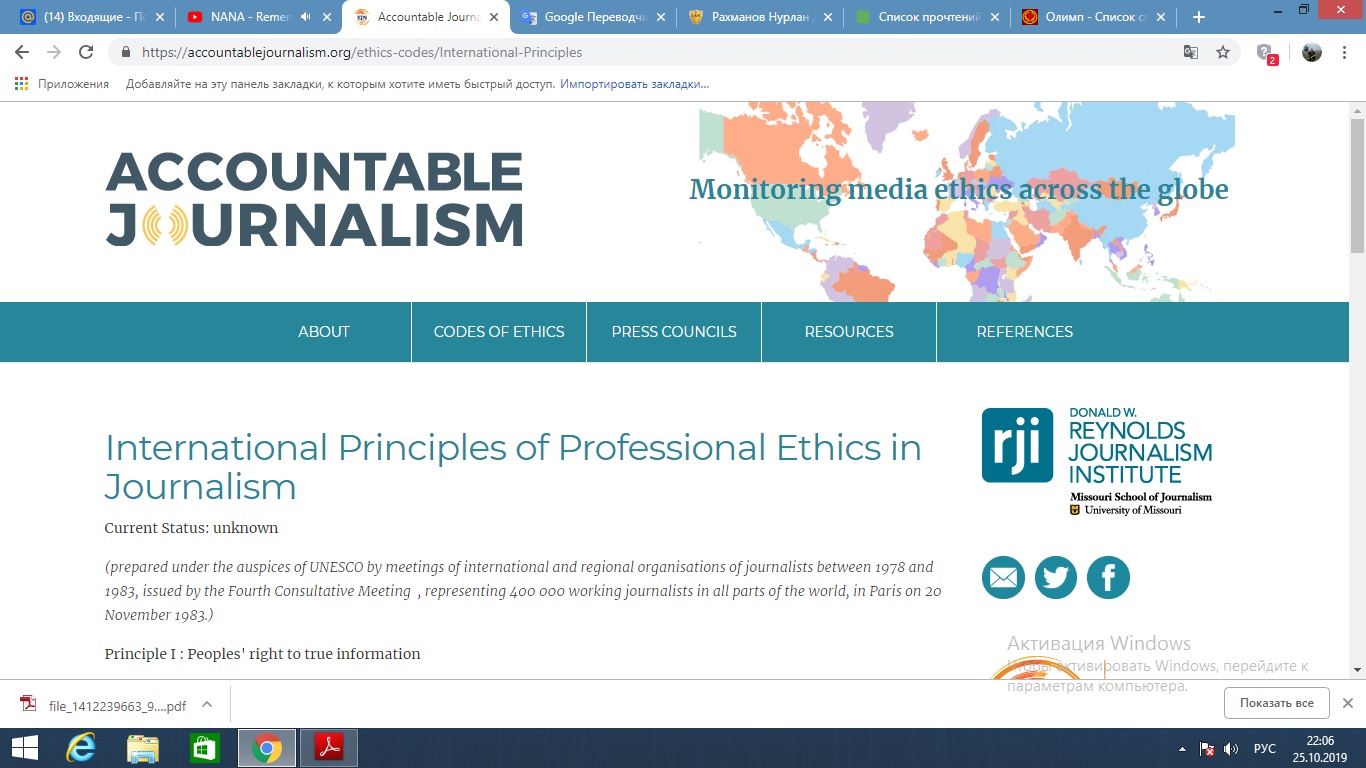This screenshot has width=1366, height=768.
Task: Reload the page with the refresh icon
Action: pyautogui.click(x=86, y=52)
